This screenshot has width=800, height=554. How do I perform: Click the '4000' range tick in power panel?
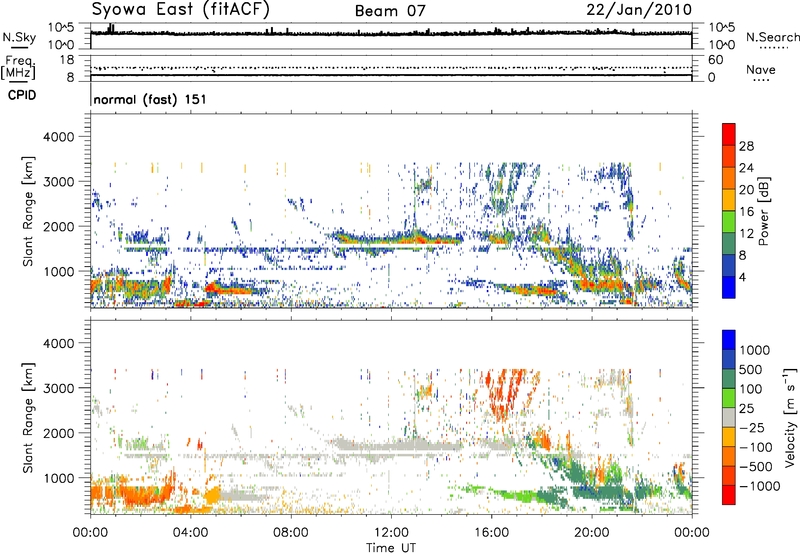(59, 137)
